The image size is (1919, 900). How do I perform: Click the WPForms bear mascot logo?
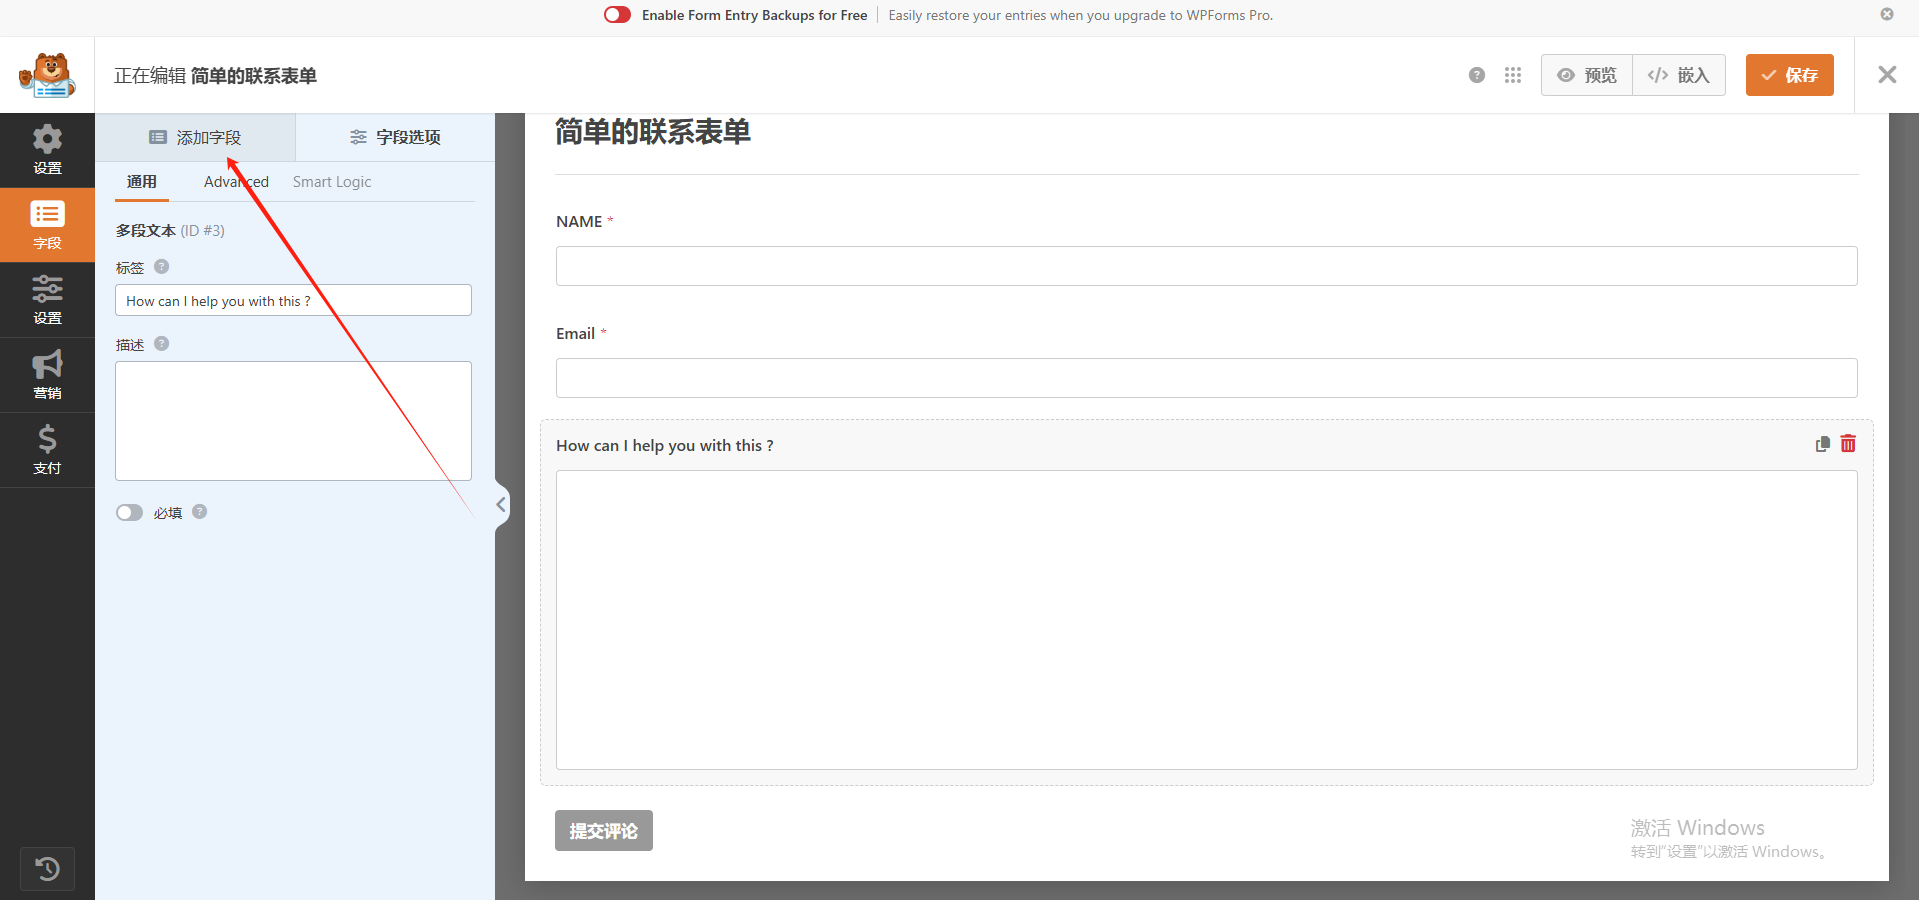tap(47, 75)
